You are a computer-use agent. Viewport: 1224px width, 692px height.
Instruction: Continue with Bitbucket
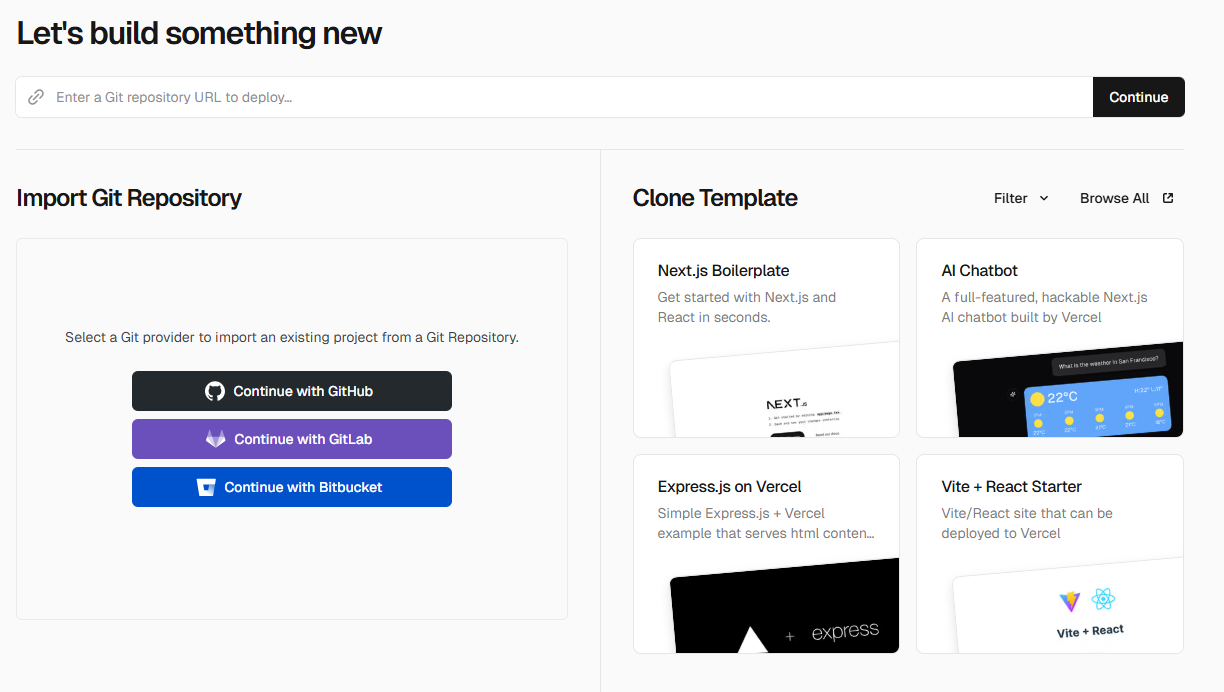tap(292, 487)
